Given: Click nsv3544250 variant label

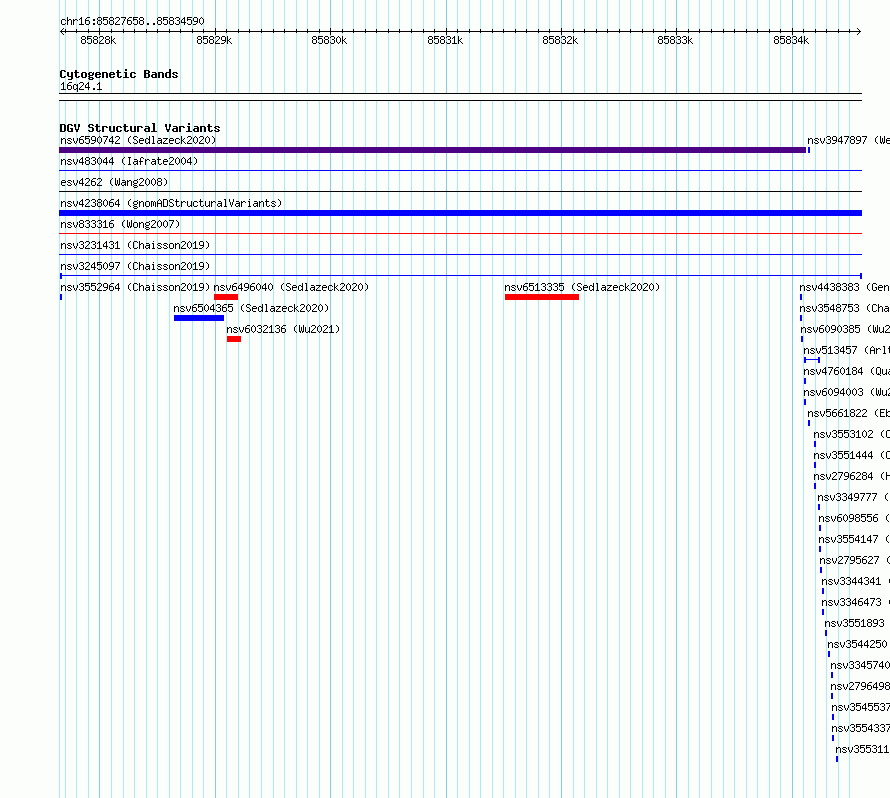Looking at the screenshot, I should click(x=857, y=644).
